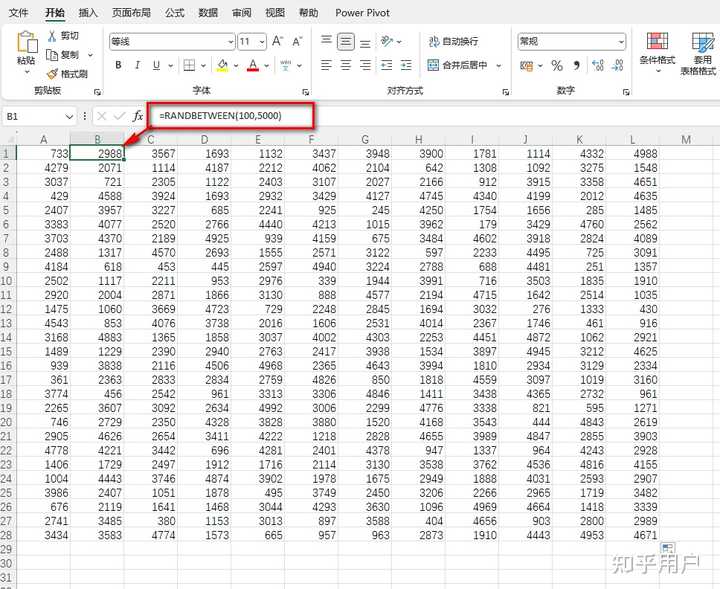The height and width of the screenshot is (589, 720).
Task: Click the insert function fx icon
Action: [x=138, y=116]
